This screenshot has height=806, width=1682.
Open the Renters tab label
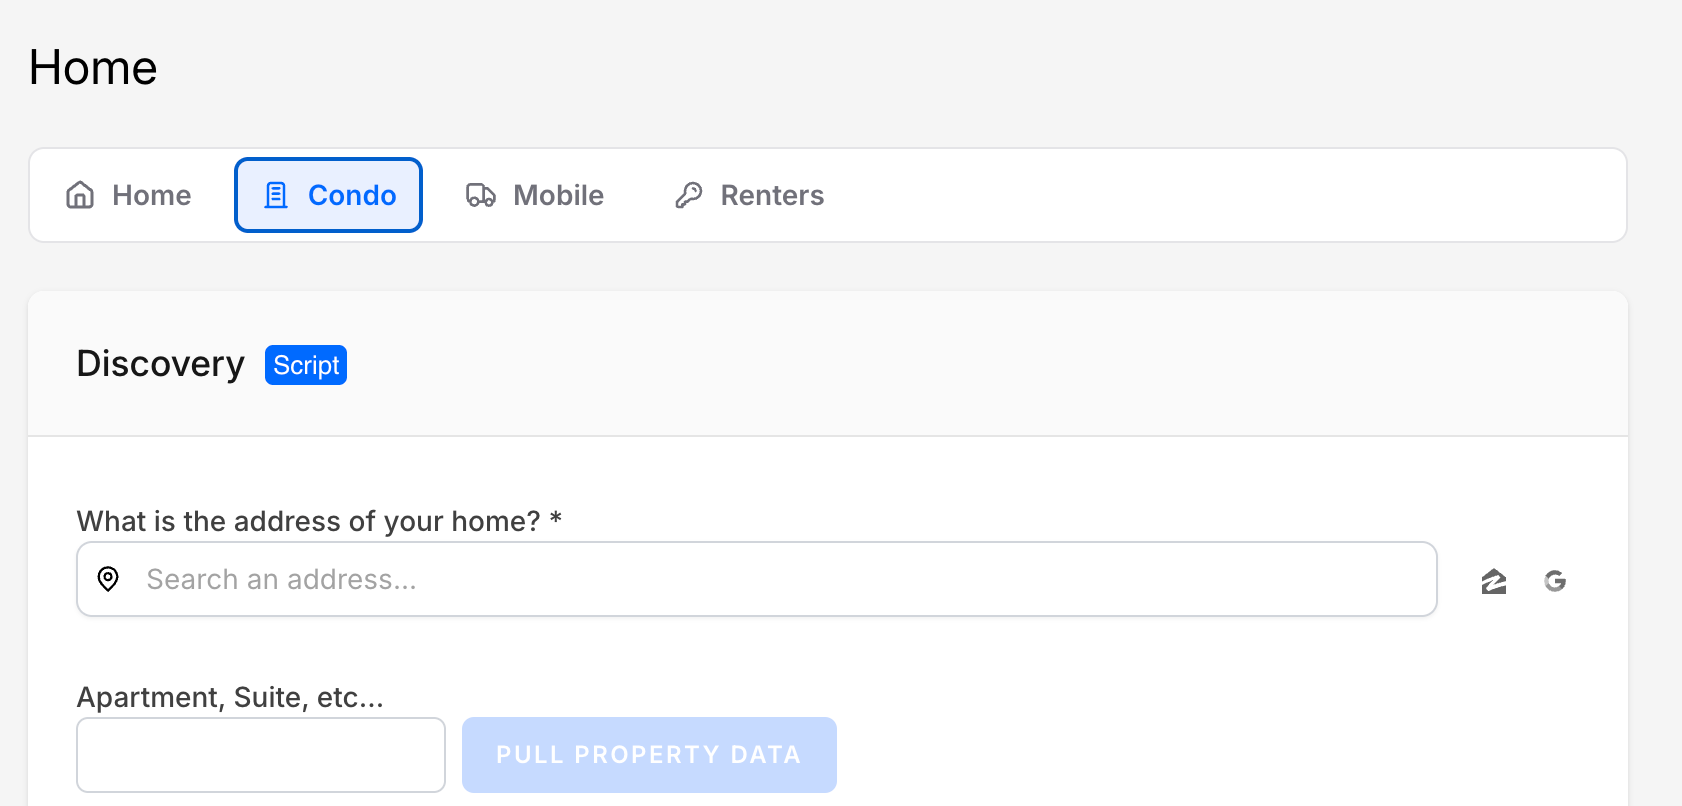point(772,195)
